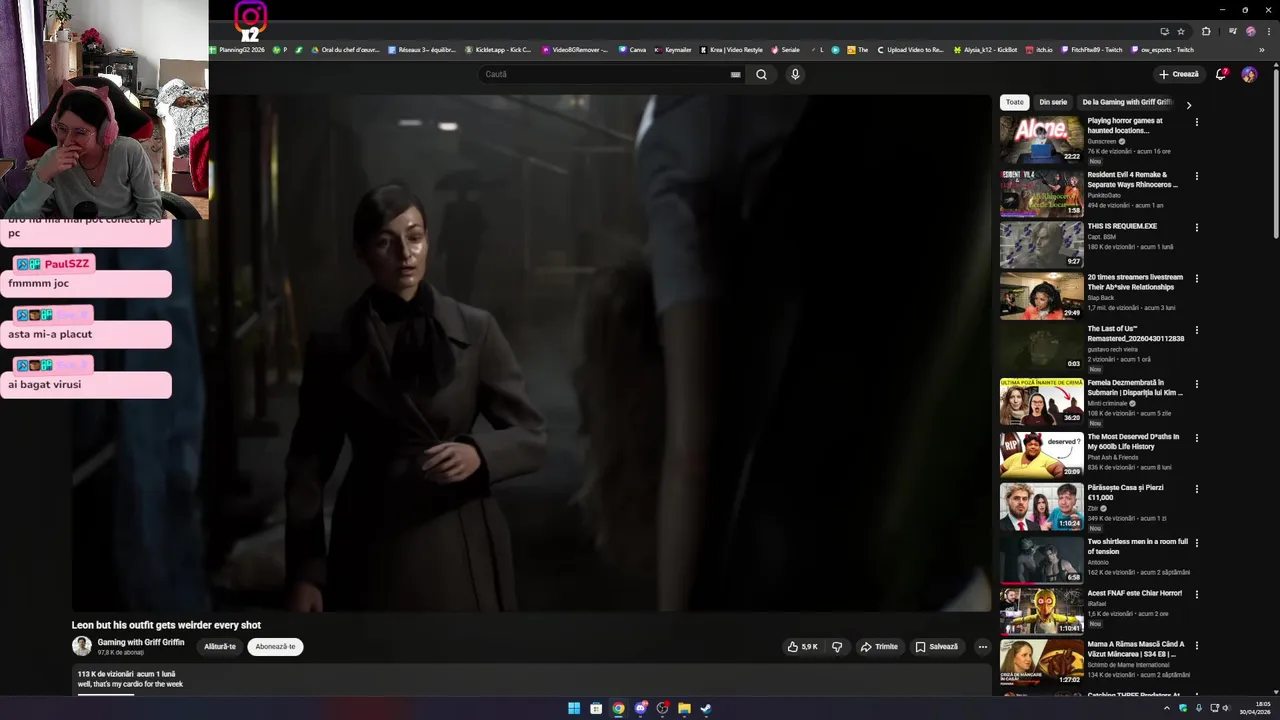Open Resident Evil 4 Remake video title
Image resolution: width=1280 pixels, height=720 pixels.
[1133, 179]
